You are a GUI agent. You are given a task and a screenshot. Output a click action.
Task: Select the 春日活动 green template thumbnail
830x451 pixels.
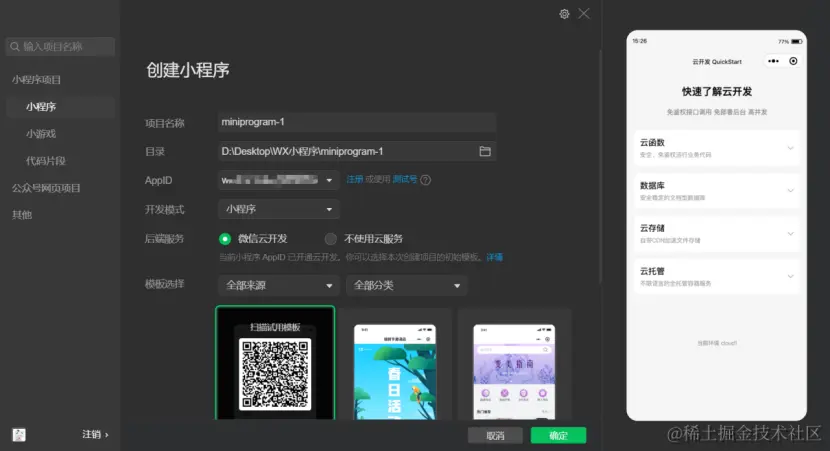(x=395, y=364)
